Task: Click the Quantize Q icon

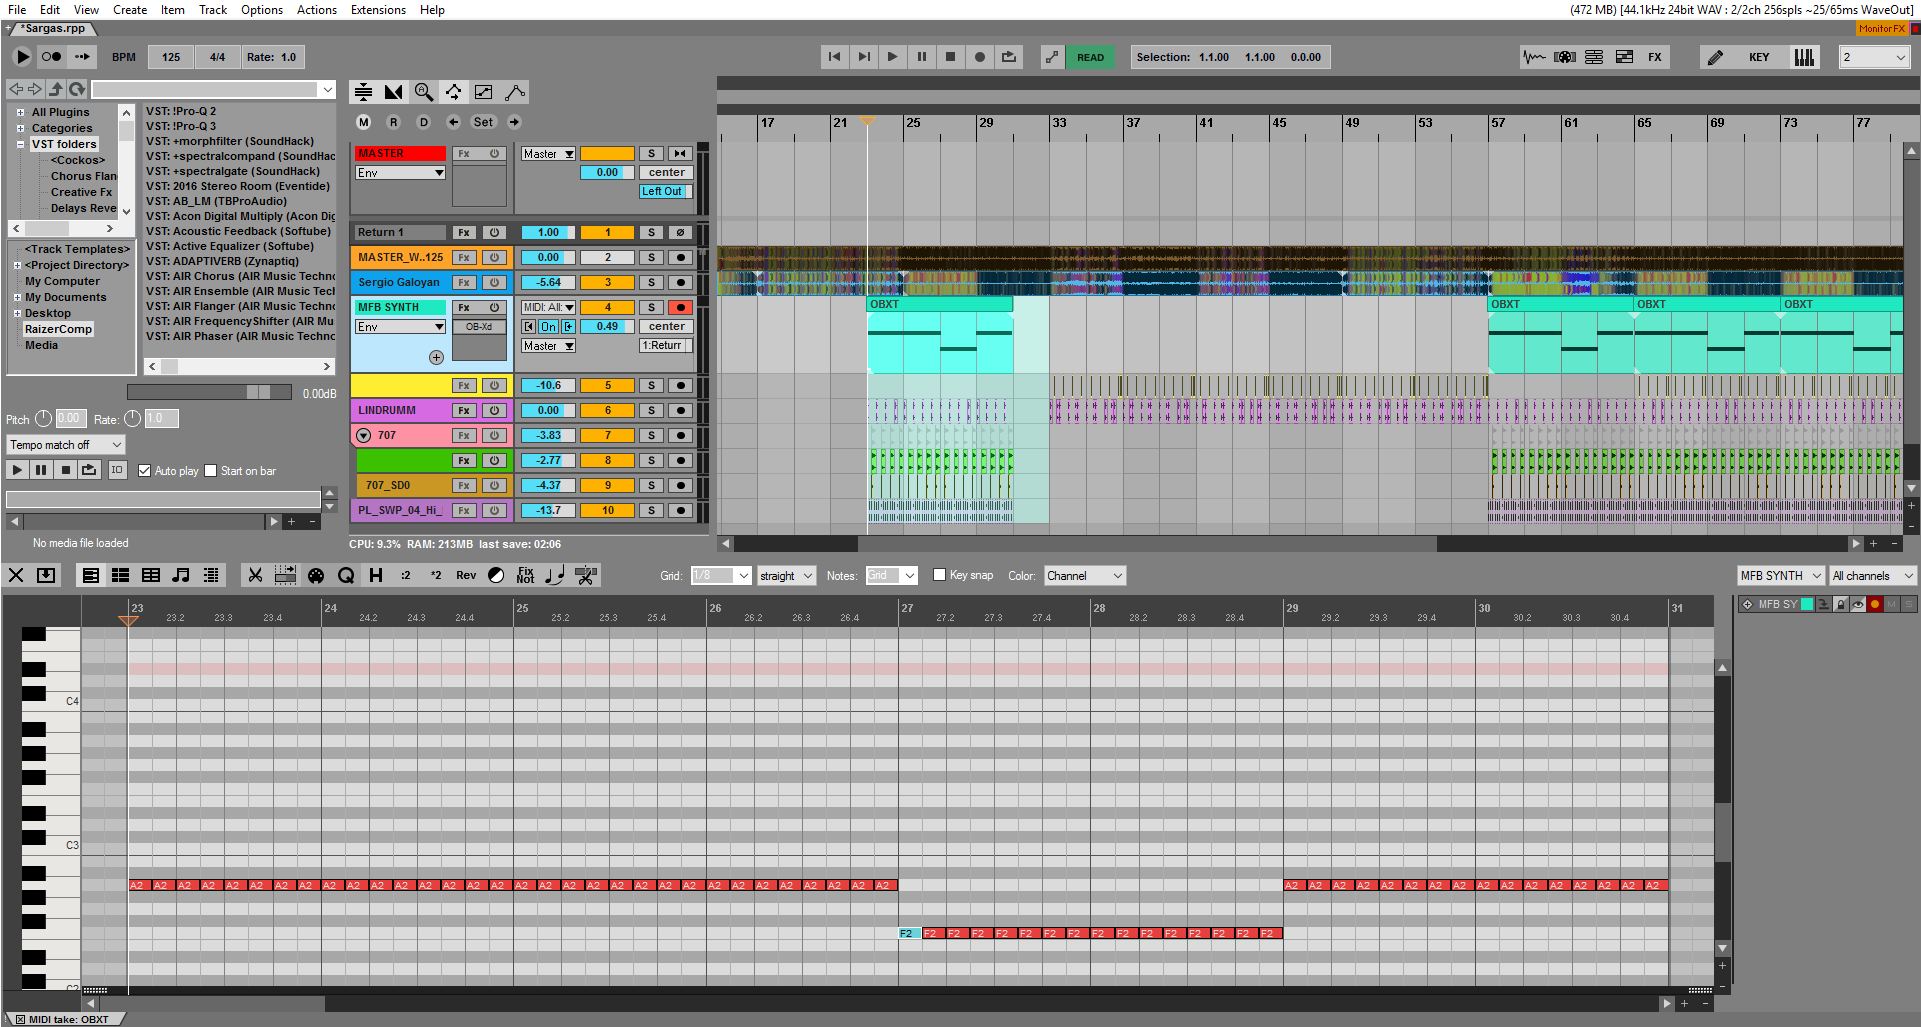Action: point(346,575)
